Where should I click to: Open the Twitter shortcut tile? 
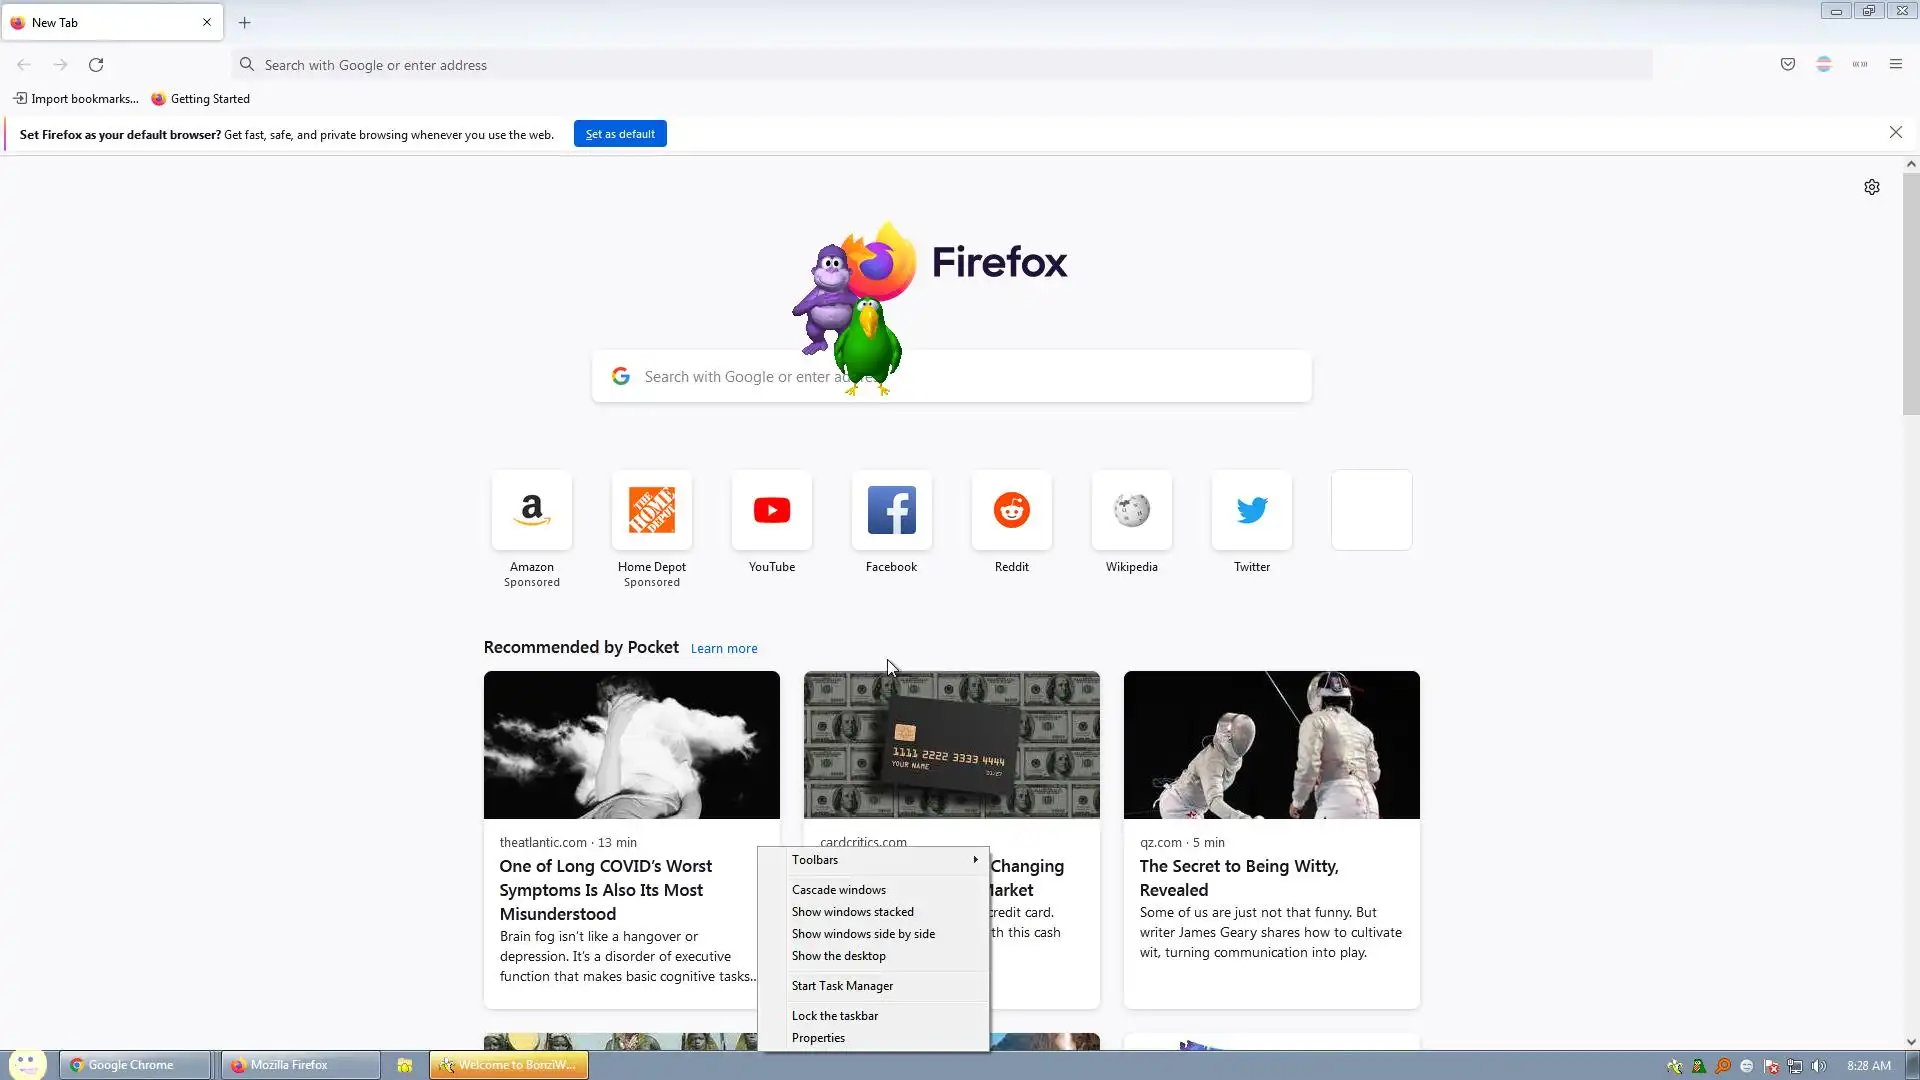click(1251, 511)
